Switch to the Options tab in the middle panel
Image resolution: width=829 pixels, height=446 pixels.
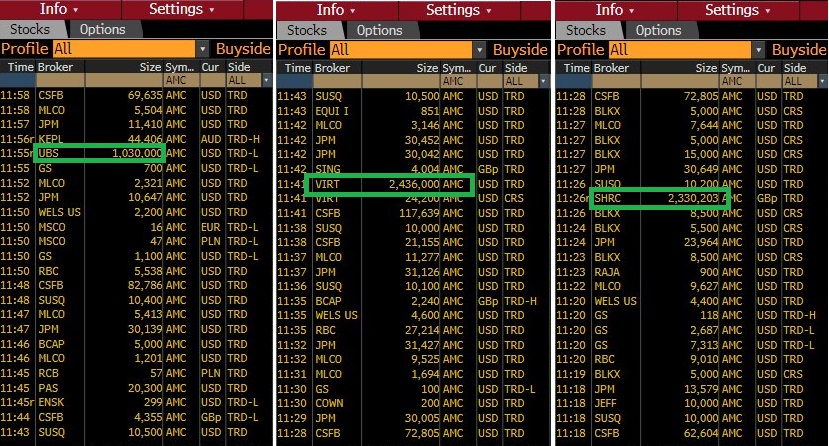tap(380, 30)
